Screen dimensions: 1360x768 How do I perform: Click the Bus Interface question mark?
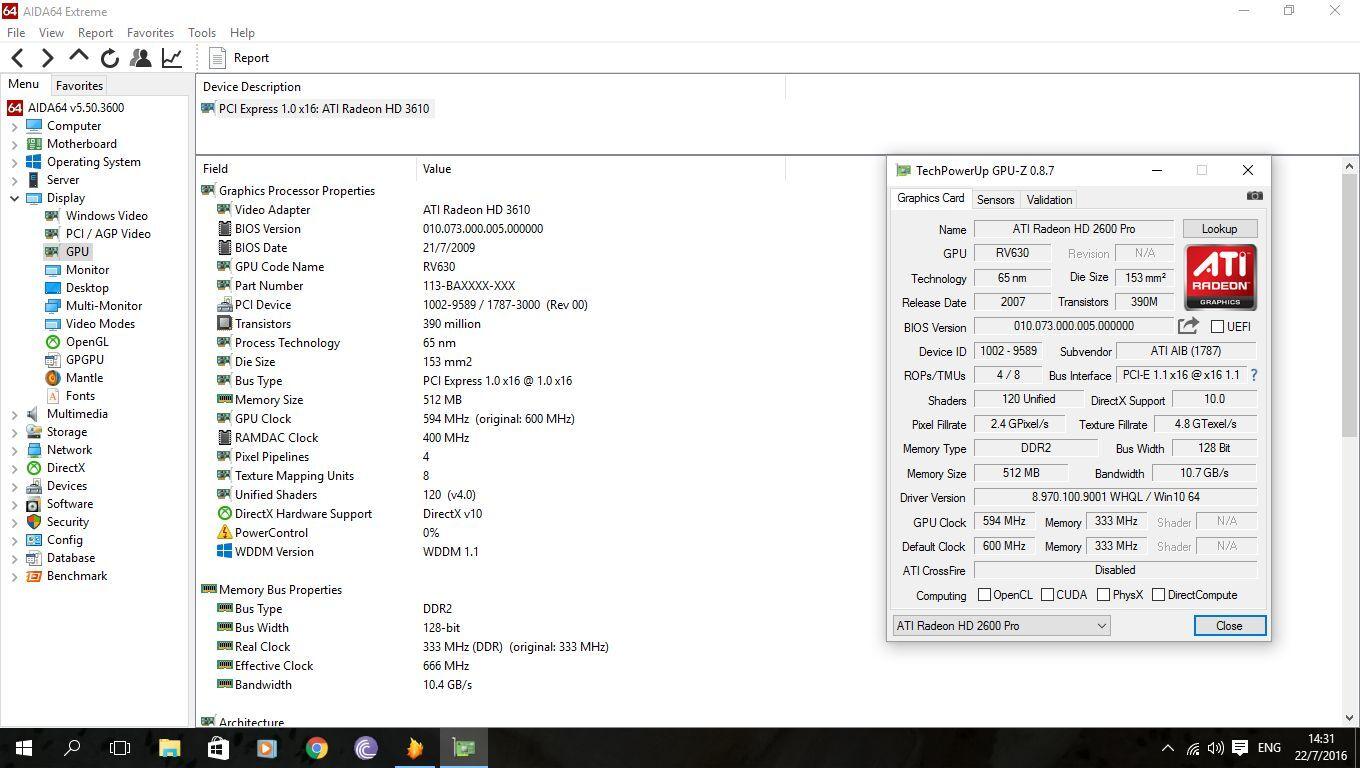coord(1253,375)
